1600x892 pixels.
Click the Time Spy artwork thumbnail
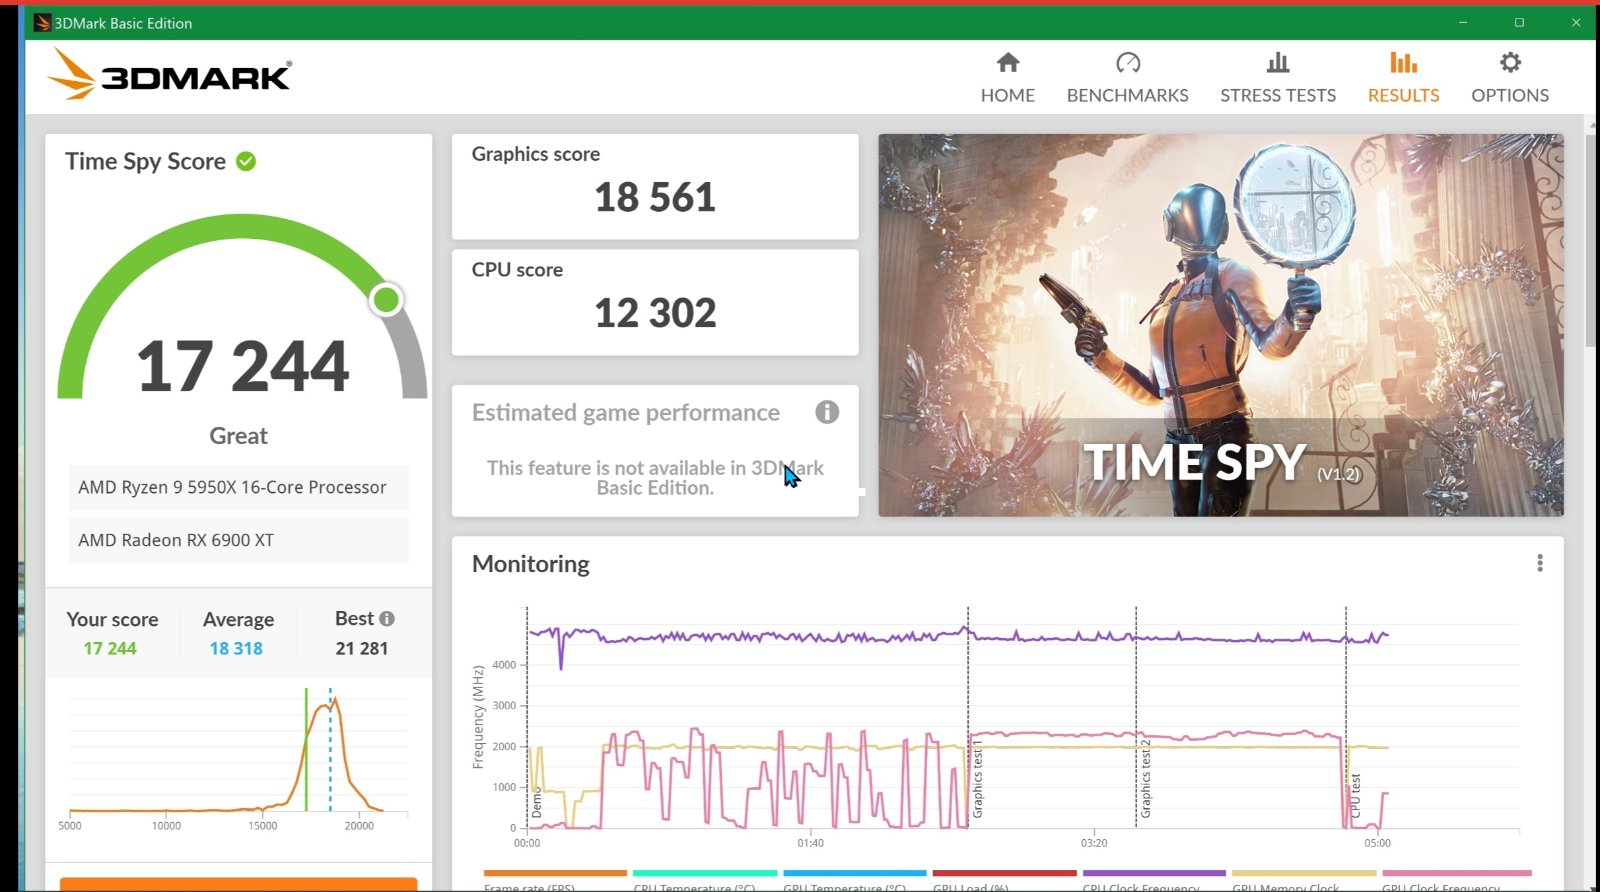click(1220, 325)
